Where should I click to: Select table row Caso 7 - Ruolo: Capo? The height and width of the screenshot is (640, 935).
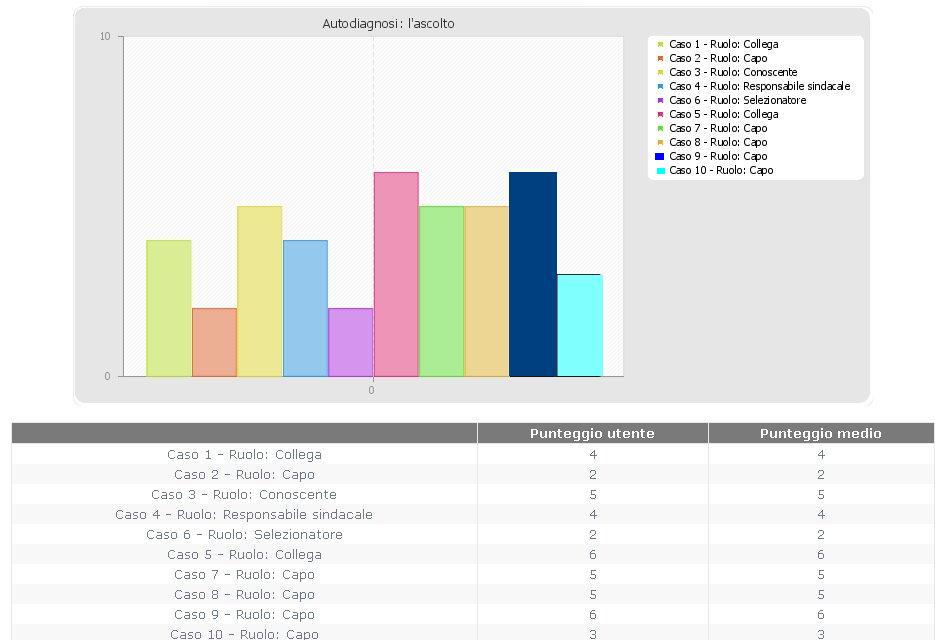point(472,574)
